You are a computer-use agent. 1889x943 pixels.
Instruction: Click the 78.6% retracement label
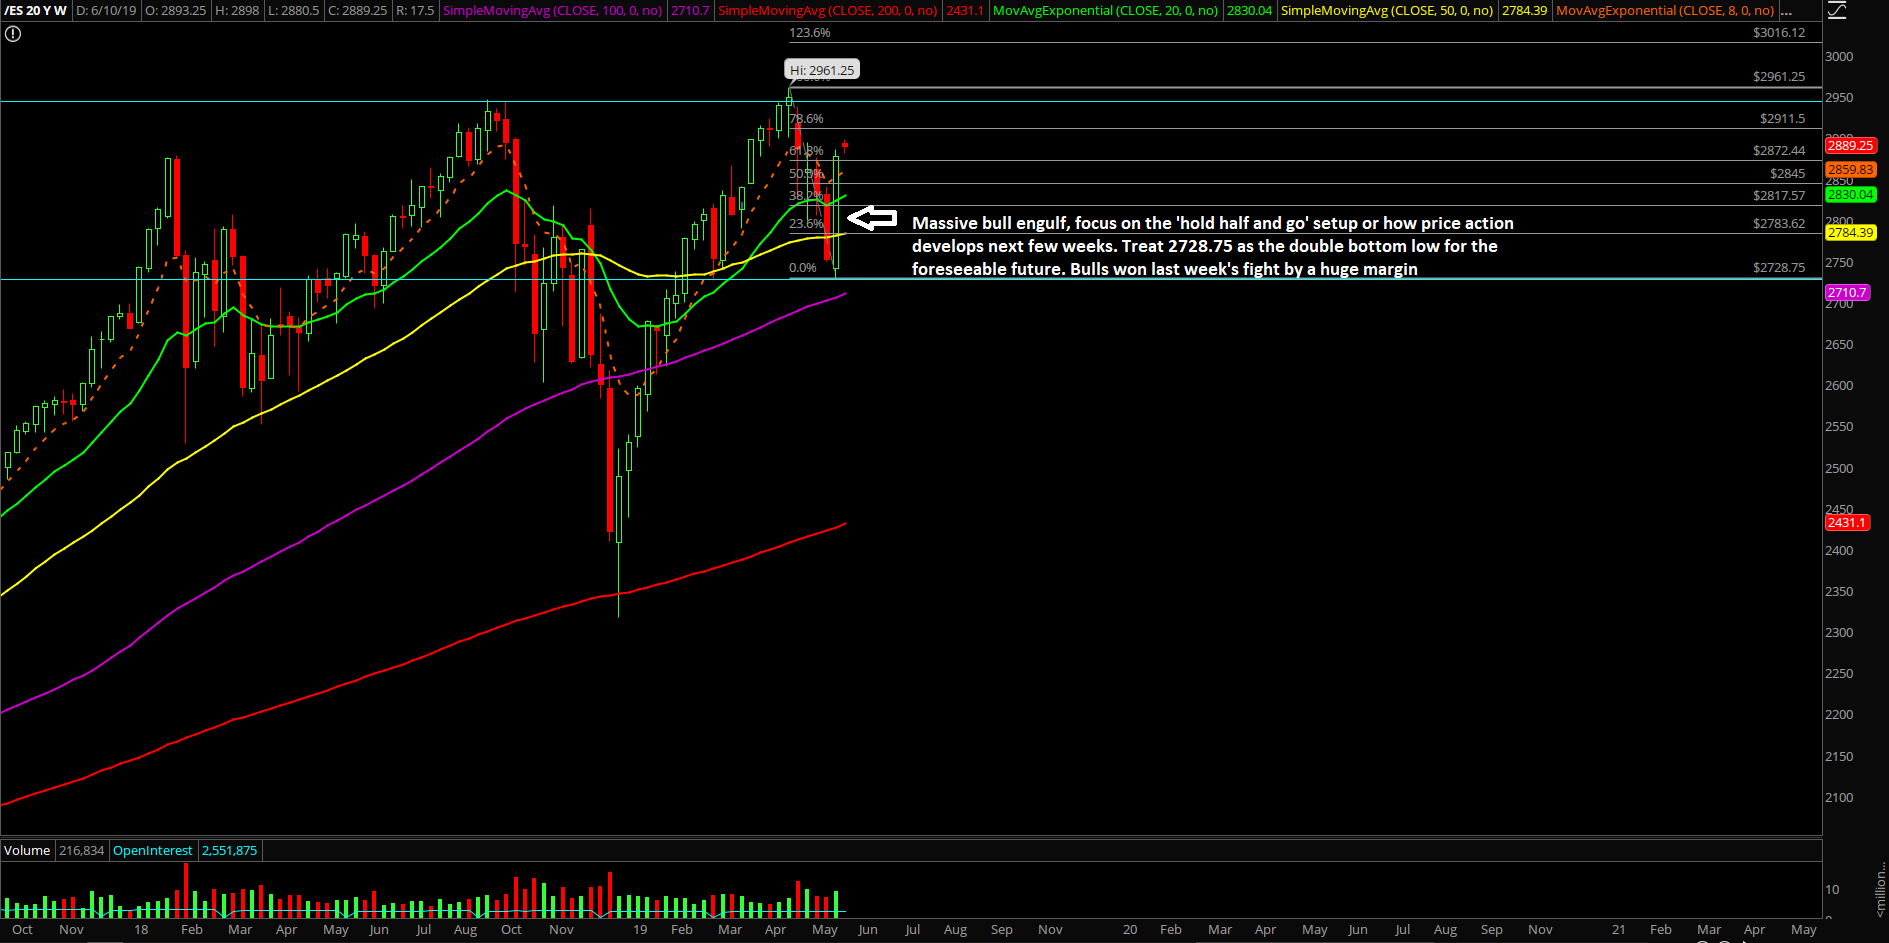(x=807, y=119)
